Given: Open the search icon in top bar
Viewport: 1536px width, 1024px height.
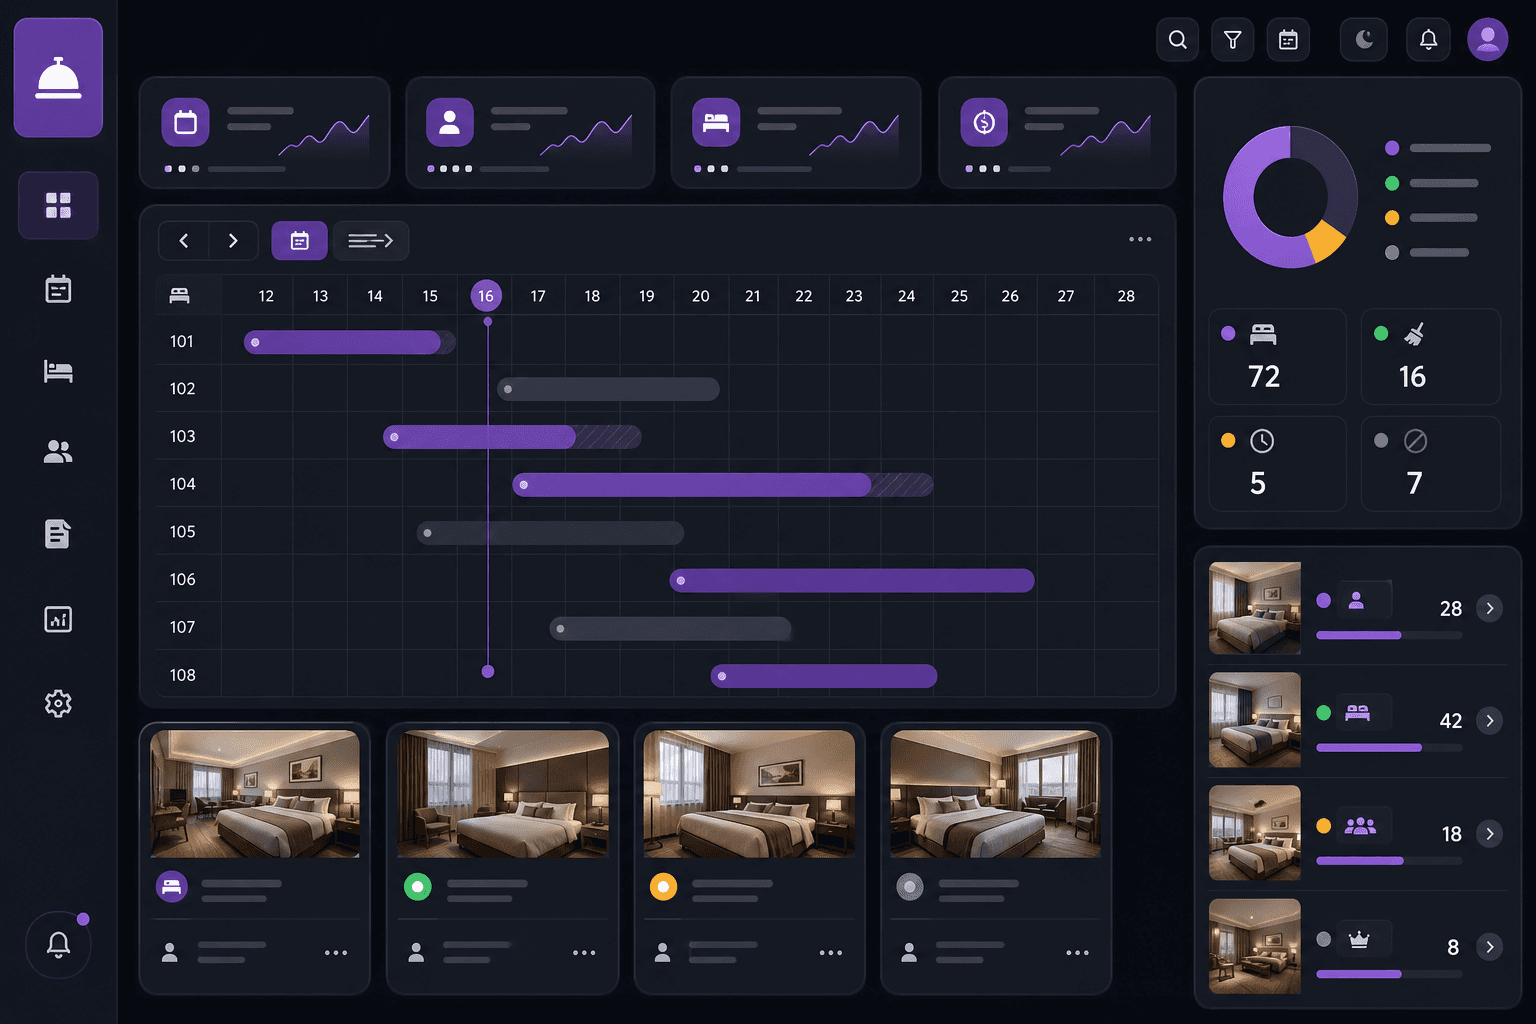Looking at the screenshot, I should (x=1178, y=40).
